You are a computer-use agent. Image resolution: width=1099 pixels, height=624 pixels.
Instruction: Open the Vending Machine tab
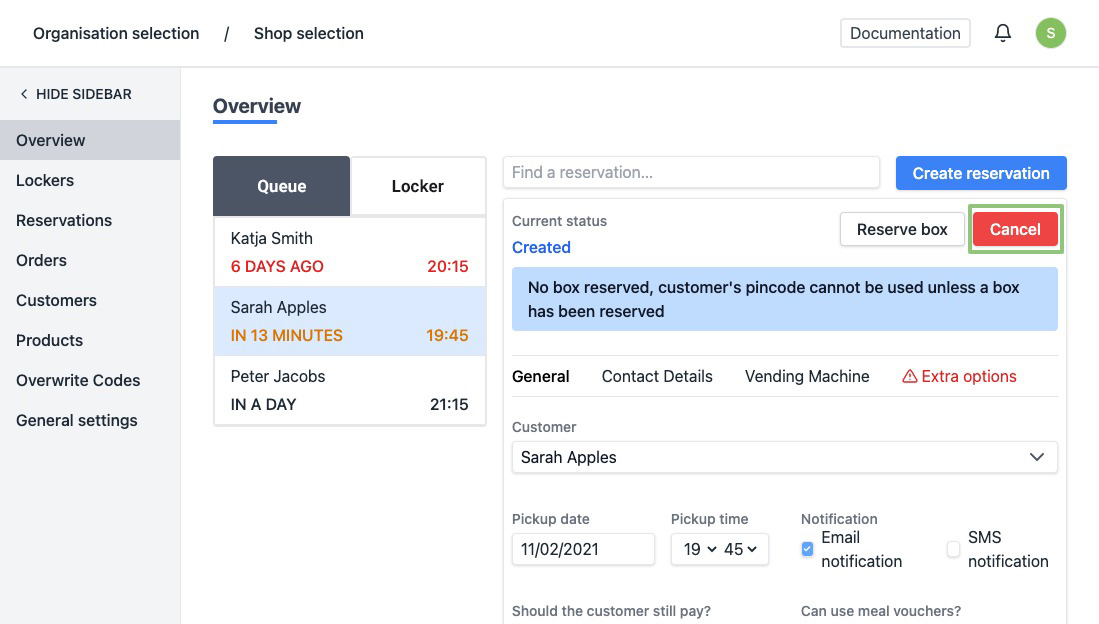coord(807,376)
